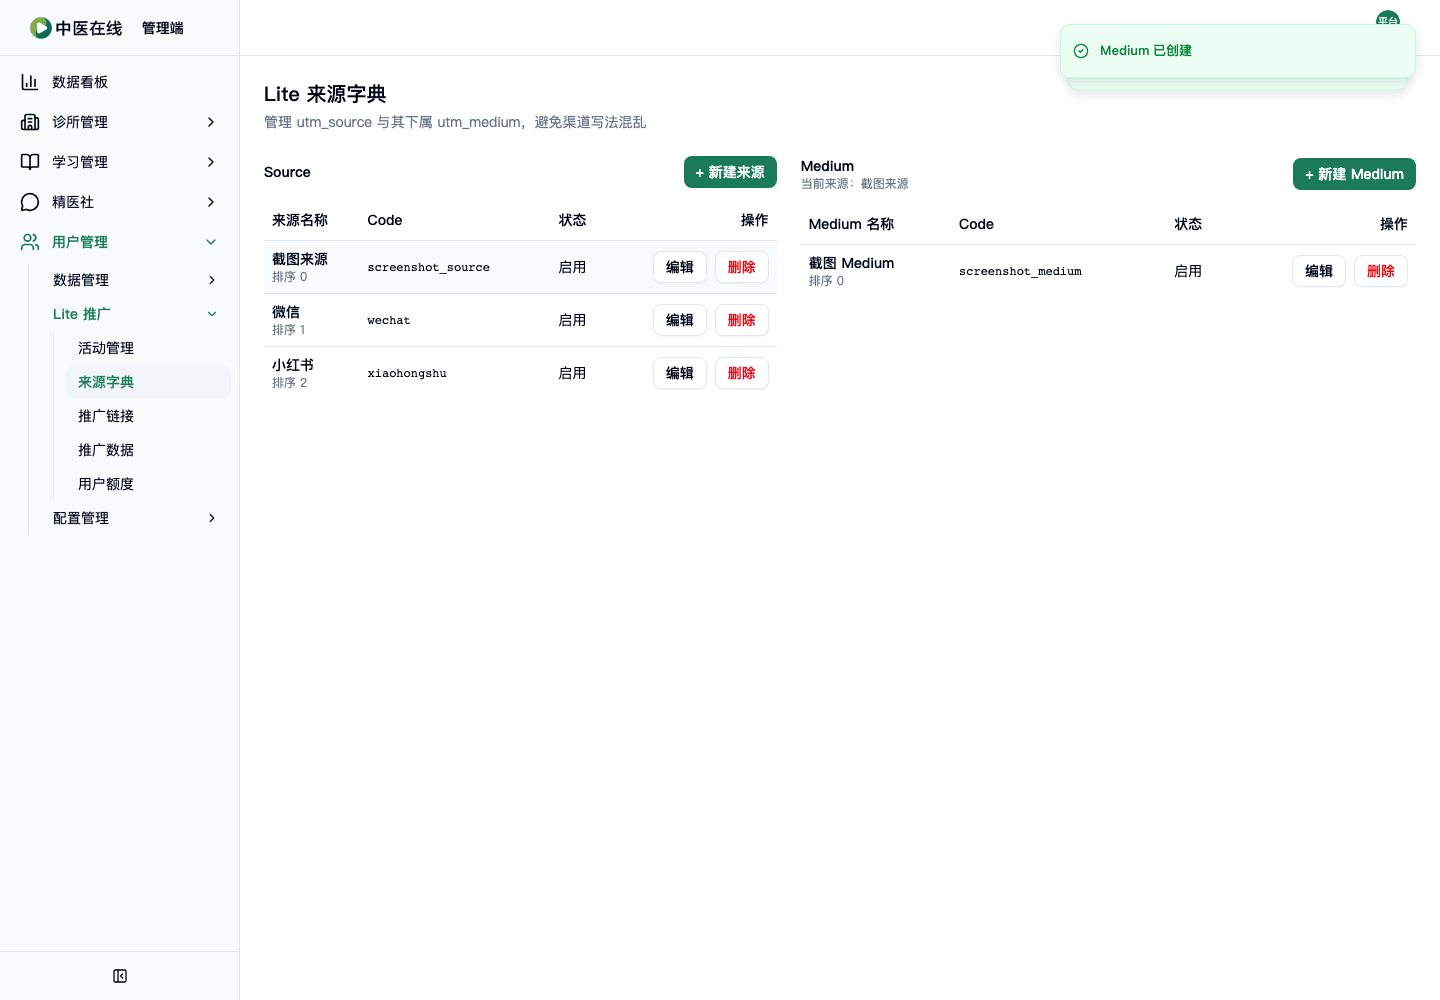This screenshot has width=1440, height=1000.
Task: Click the screenshot_medium code cell
Action: [1020, 271]
